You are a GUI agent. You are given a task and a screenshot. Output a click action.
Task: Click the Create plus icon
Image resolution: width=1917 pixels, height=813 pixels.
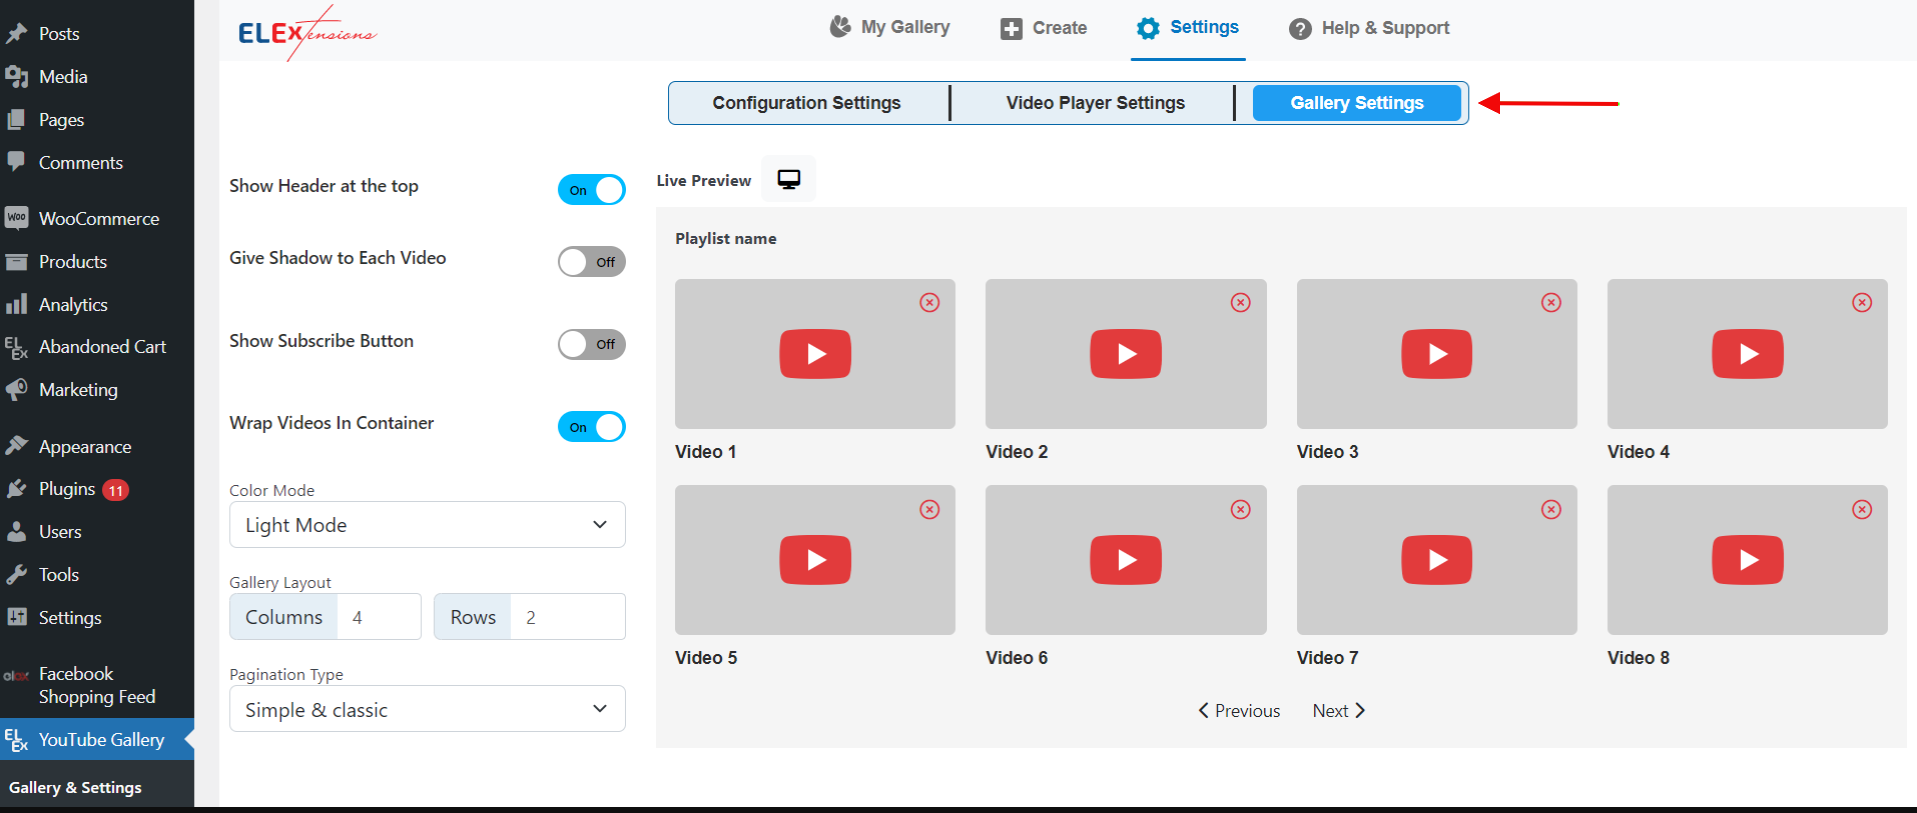click(1012, 29)
